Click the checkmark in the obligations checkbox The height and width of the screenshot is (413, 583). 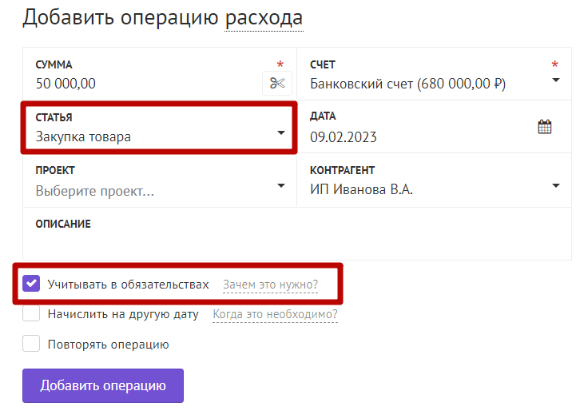pos(31,284)
